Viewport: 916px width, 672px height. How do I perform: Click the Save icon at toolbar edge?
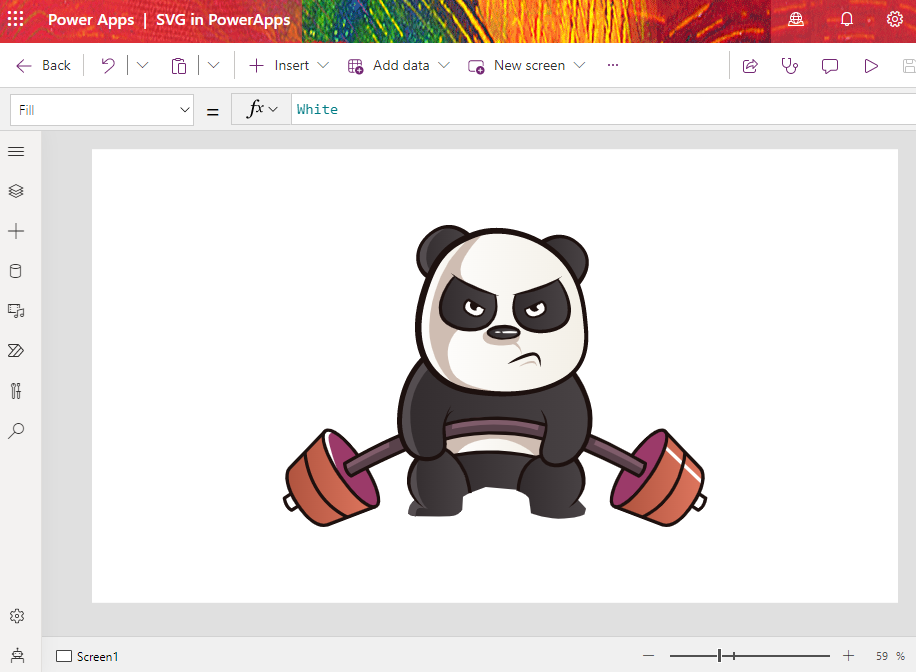coord(909,65)
